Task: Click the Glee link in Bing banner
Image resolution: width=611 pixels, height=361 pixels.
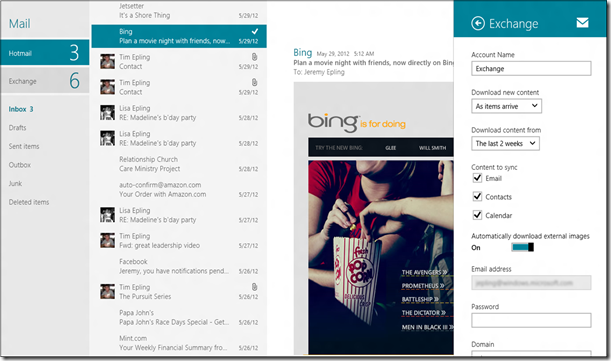Action: point(390,148)
